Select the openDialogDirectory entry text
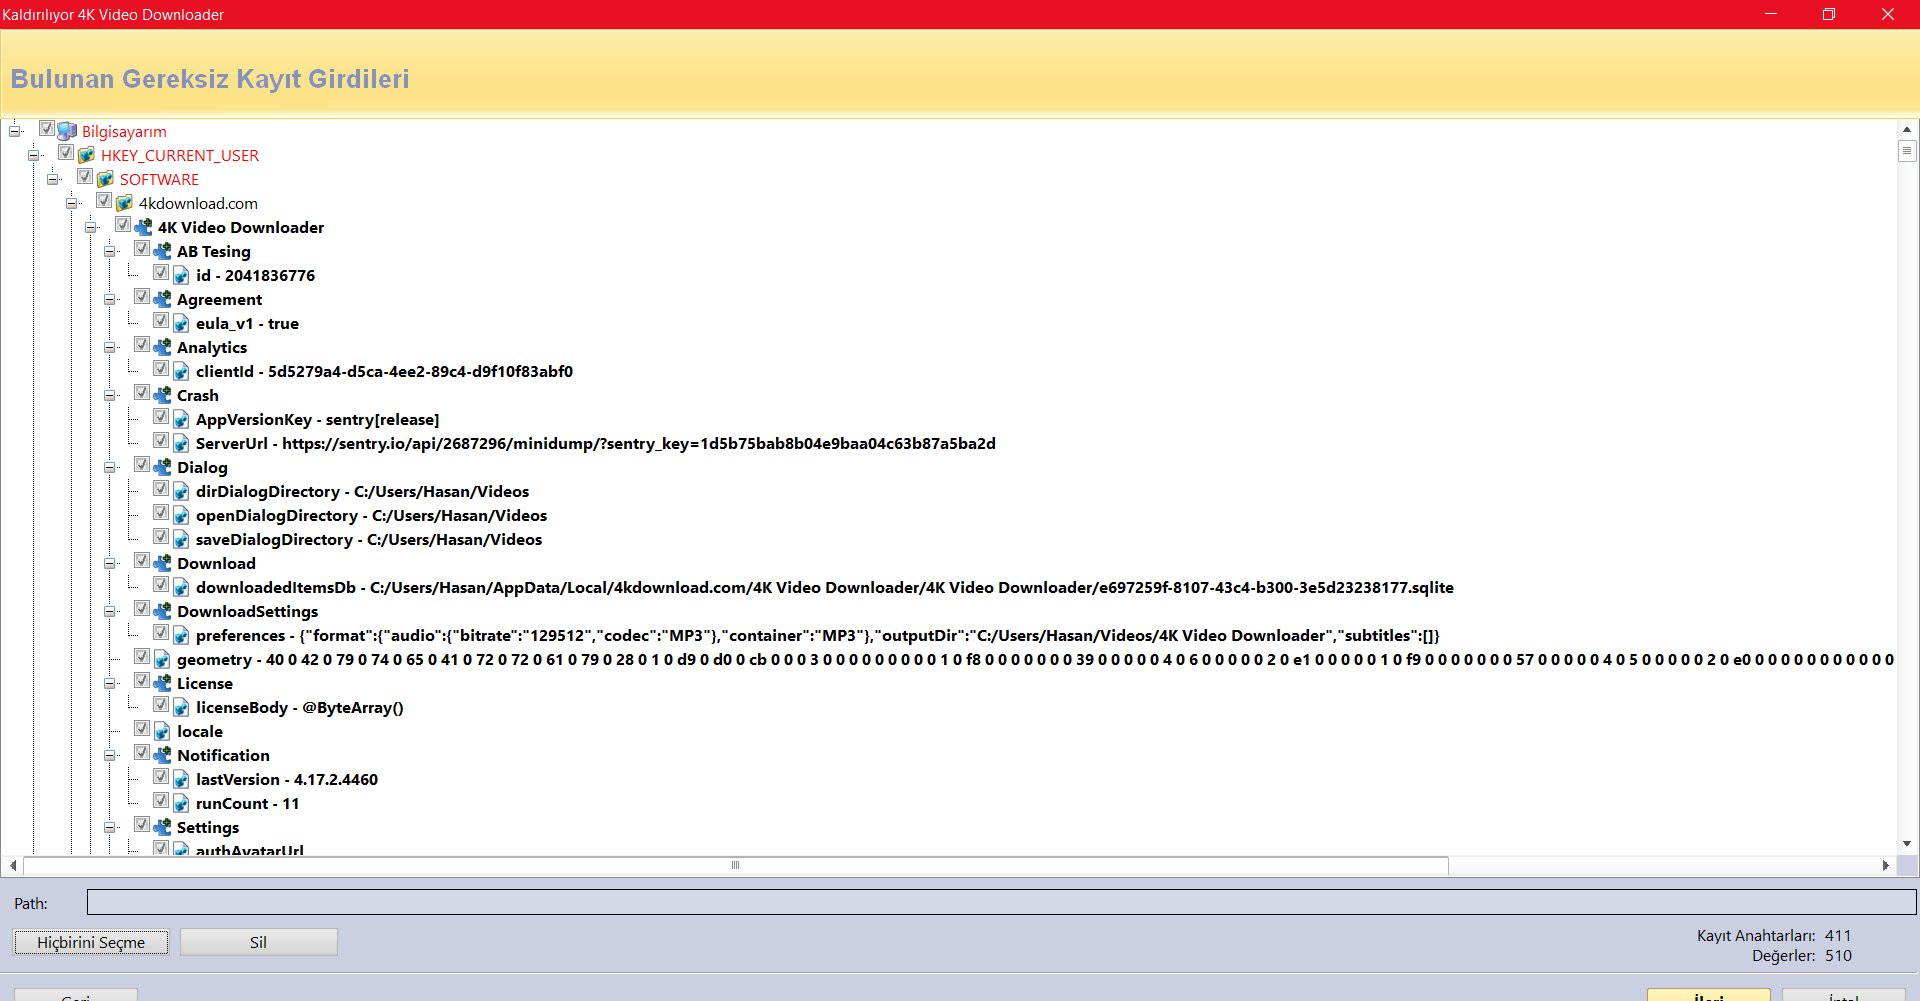Screen dimensions: 1920x1001 click(371, 515)
